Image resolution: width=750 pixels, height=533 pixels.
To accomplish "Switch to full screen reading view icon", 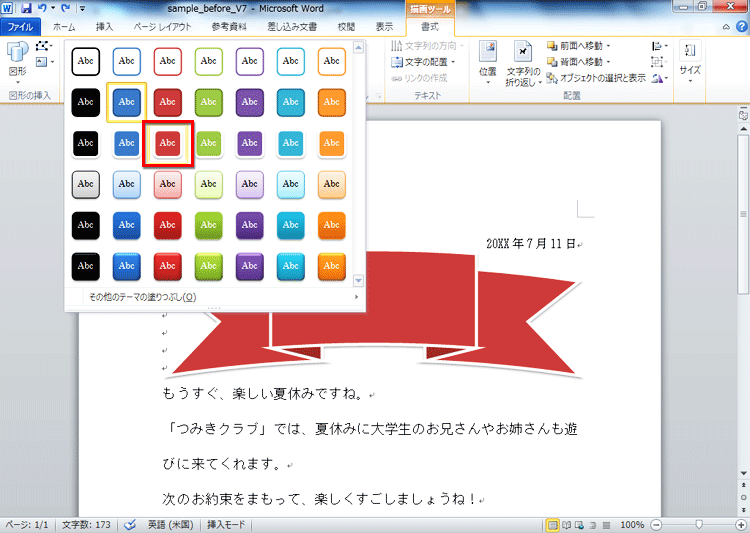I will coord(566,525).
